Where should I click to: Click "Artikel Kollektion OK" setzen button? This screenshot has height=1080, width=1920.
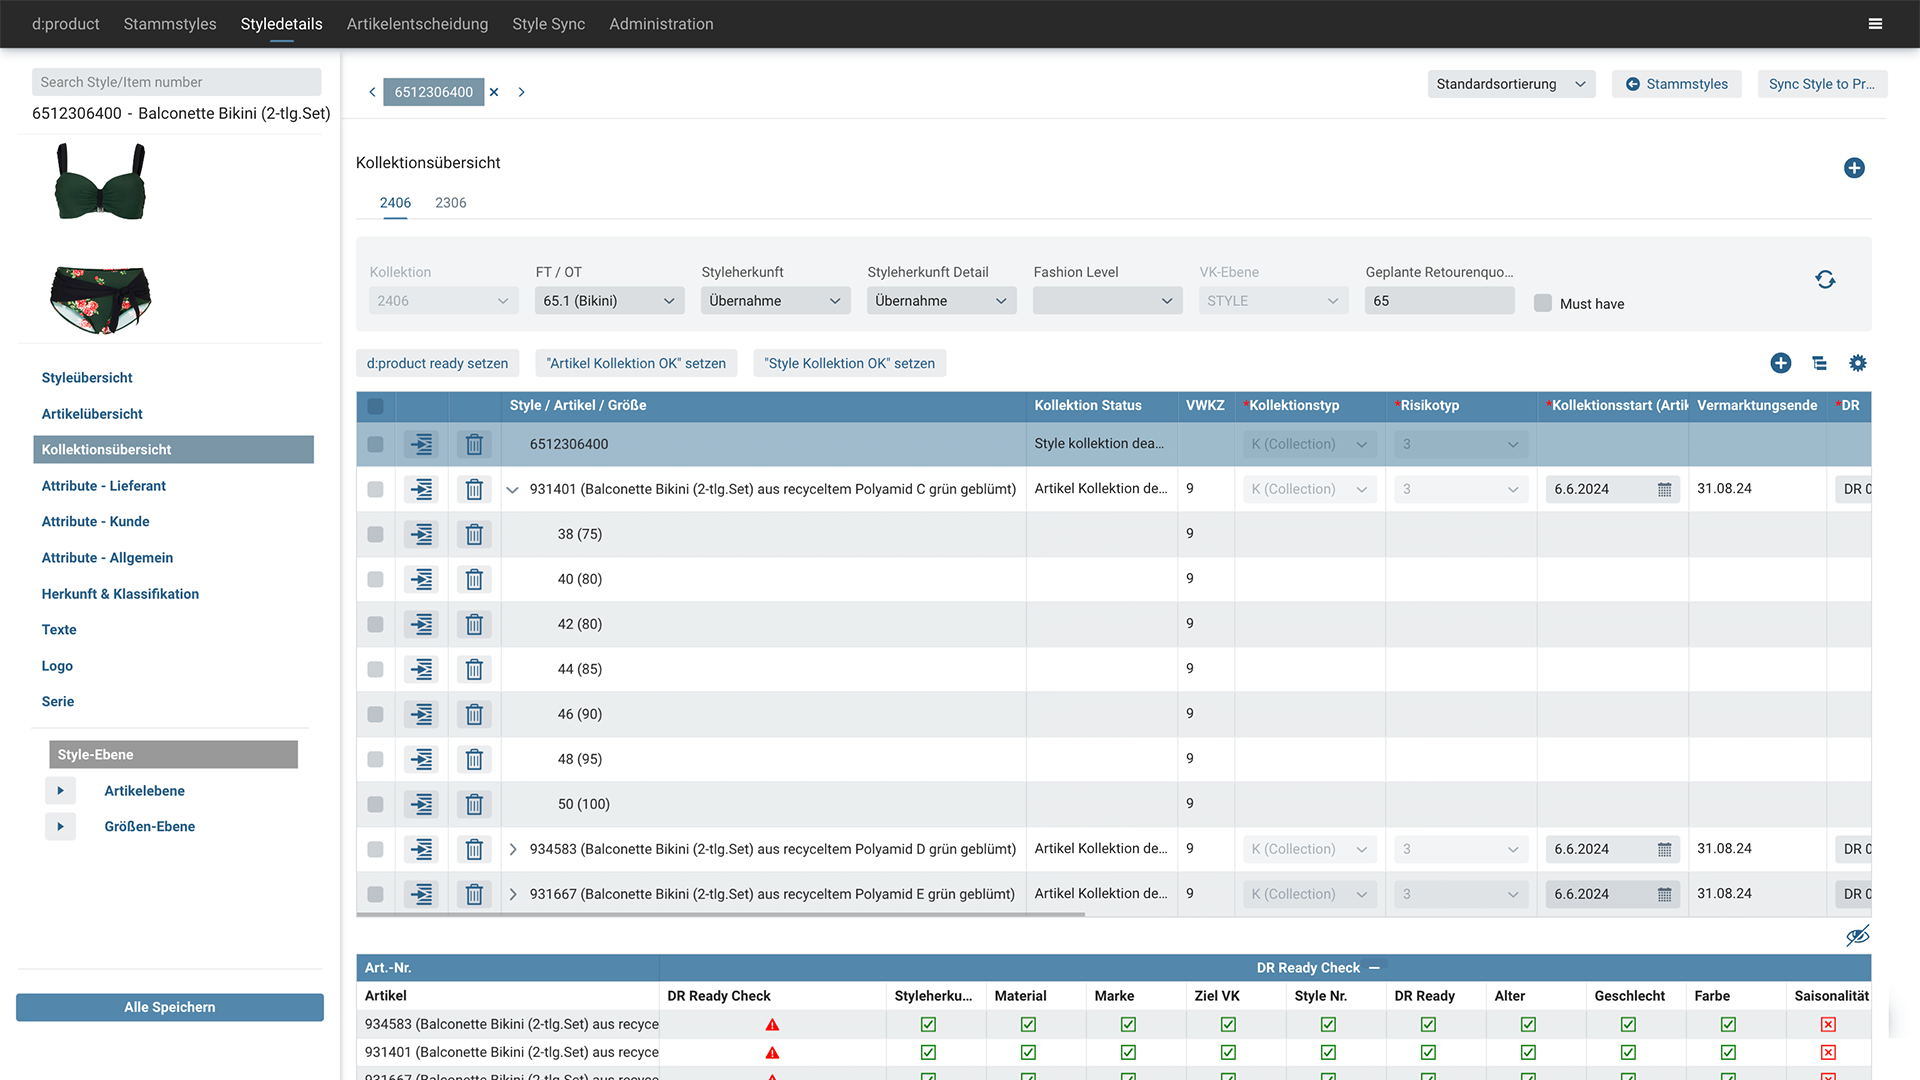coord(636,363)
